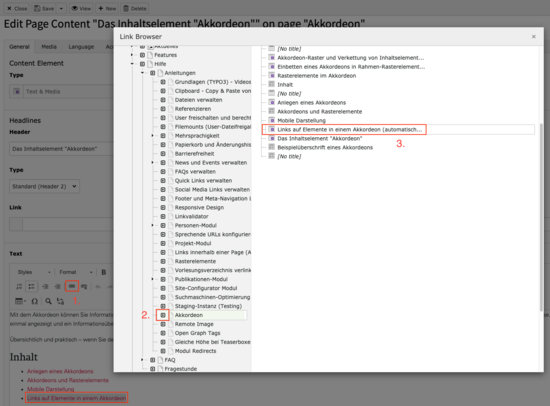Click the unlink icon in editor toolbar
Screen dimensions: 550x406
click(x=84, y=287)
